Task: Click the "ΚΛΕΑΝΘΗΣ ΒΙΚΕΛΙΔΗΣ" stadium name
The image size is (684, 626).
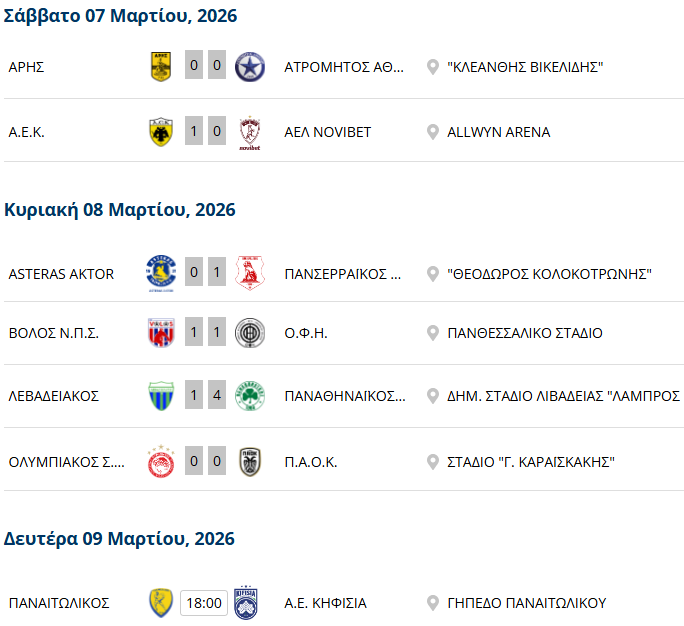Action: [525, 67]
